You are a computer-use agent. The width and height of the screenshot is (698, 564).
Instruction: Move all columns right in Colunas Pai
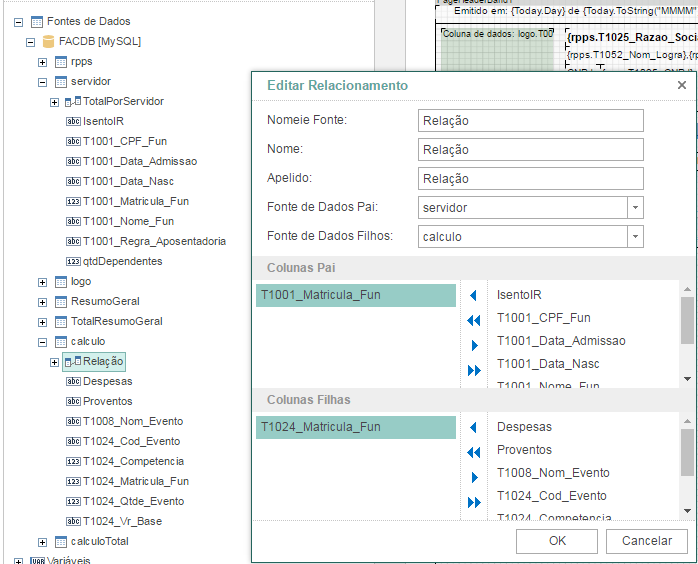pyautogui.click(x=475, y=370)
